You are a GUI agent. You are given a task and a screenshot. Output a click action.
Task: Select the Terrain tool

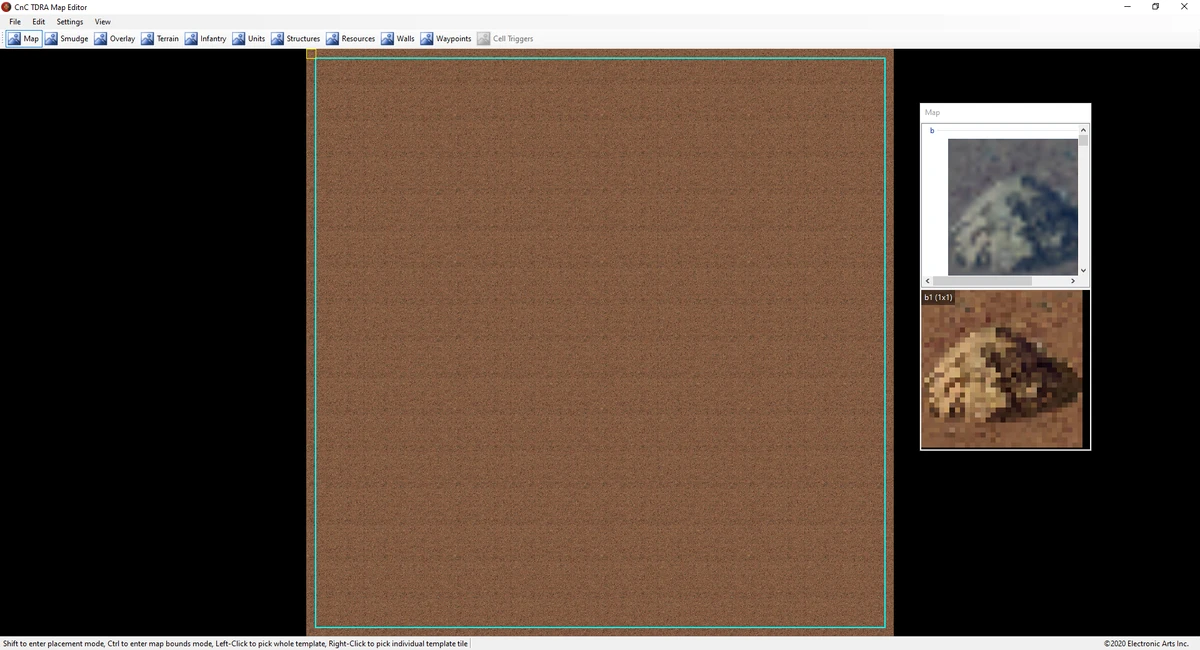[161, 38]
